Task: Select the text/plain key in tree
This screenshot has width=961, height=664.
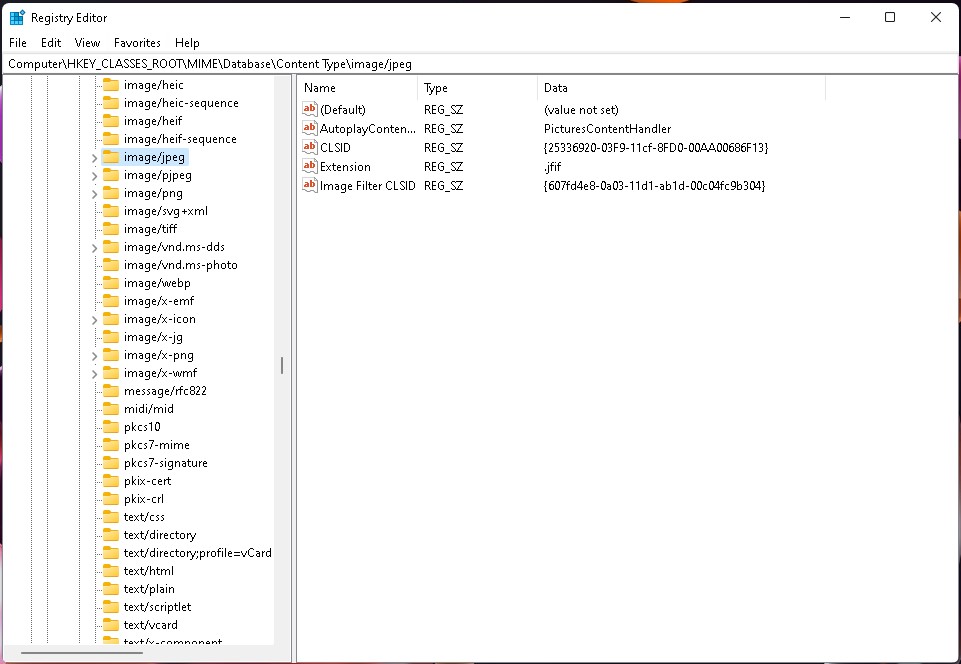Action: click(x=149, y=589)
